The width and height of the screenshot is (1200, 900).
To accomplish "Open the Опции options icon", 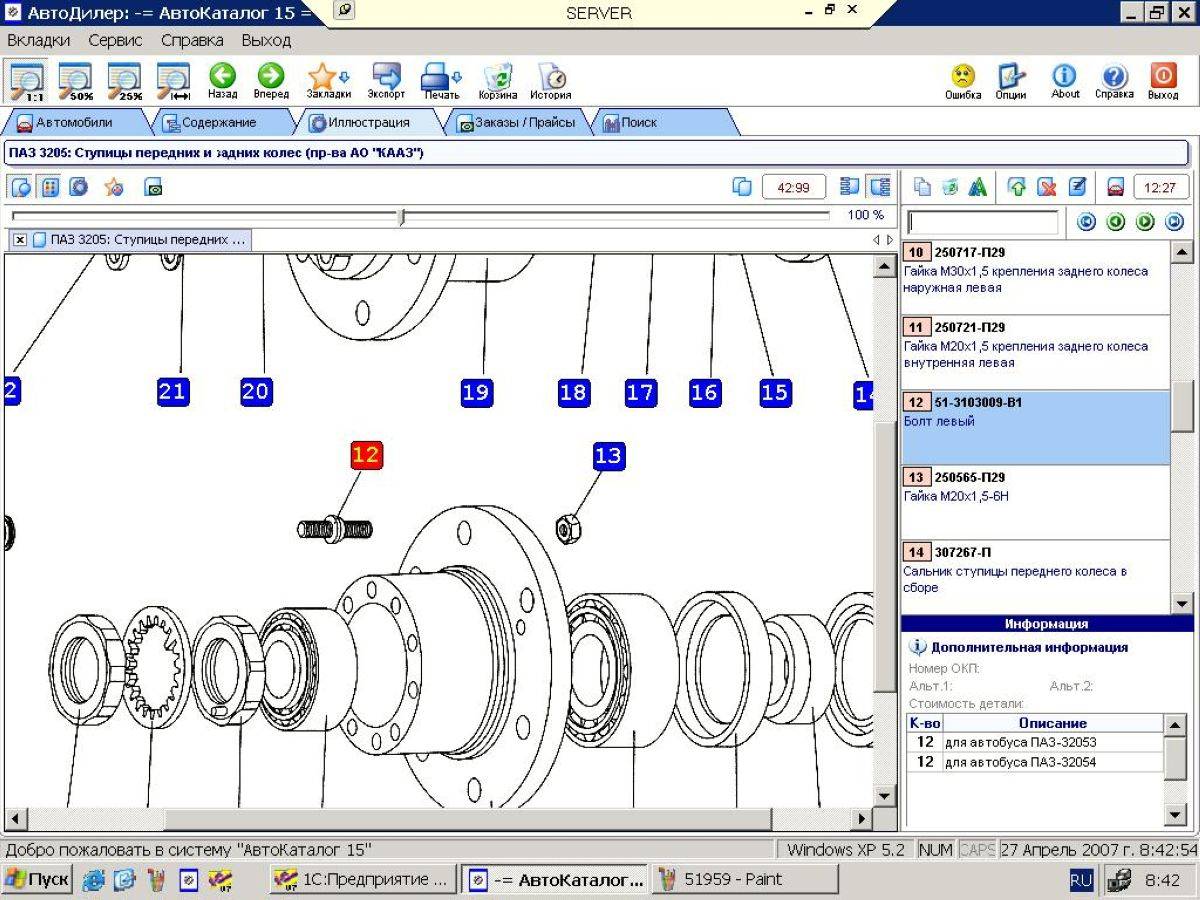I will [x=1011, y=81].
